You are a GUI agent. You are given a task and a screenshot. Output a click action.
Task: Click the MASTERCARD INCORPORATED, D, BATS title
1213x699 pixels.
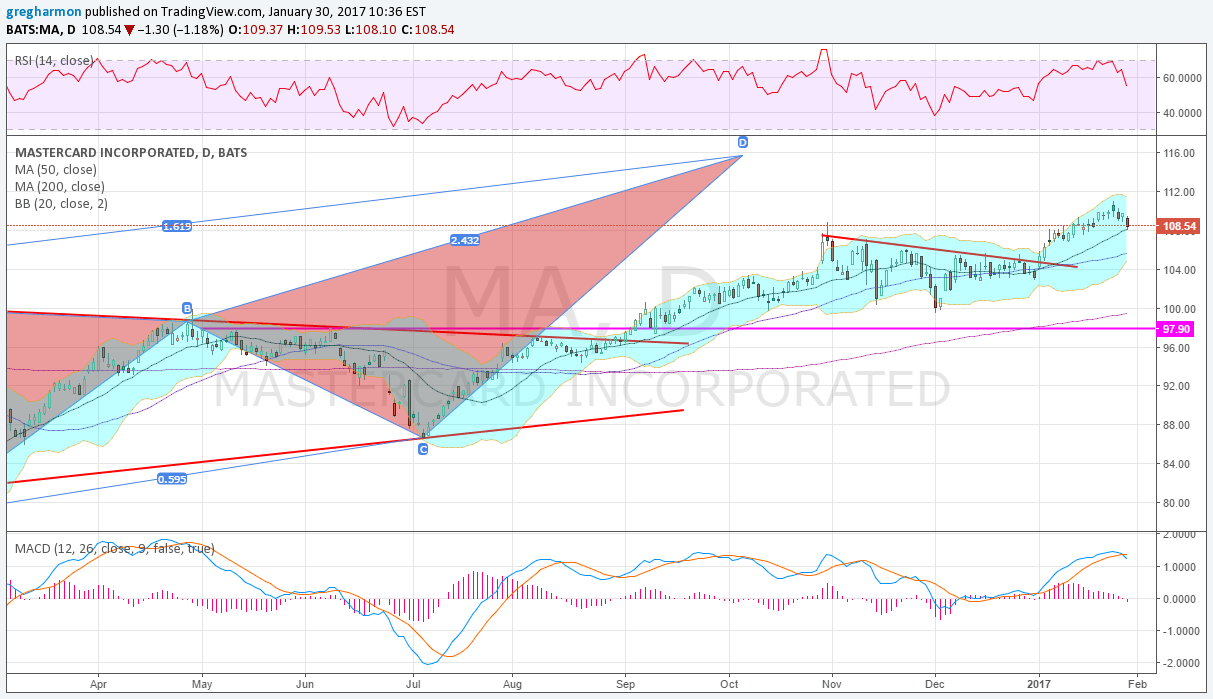pos(131,153)
